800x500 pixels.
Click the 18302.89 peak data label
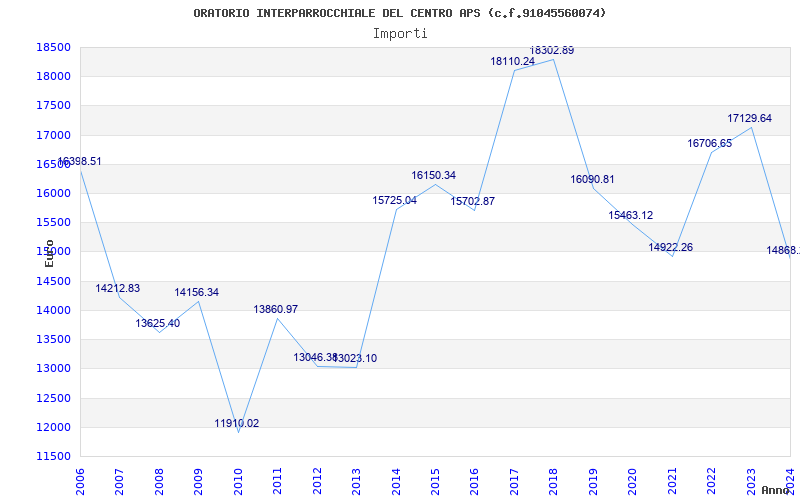click(552, 51)
